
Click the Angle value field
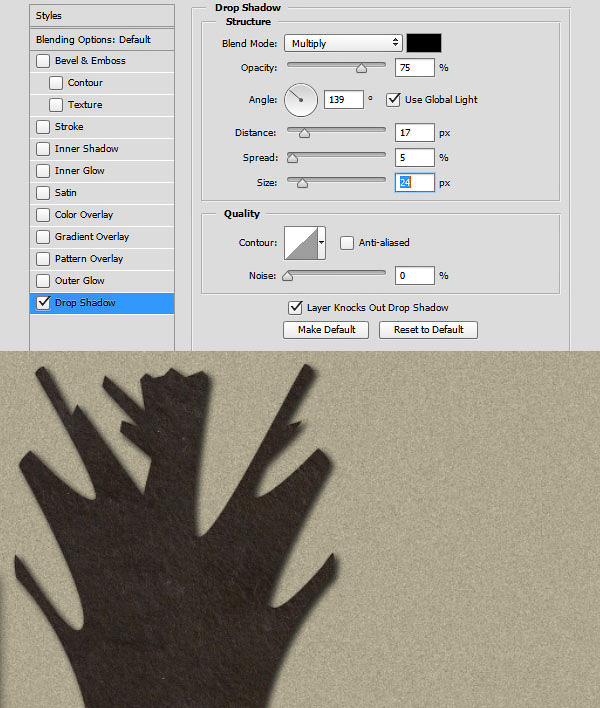click(x=344, y=100)
